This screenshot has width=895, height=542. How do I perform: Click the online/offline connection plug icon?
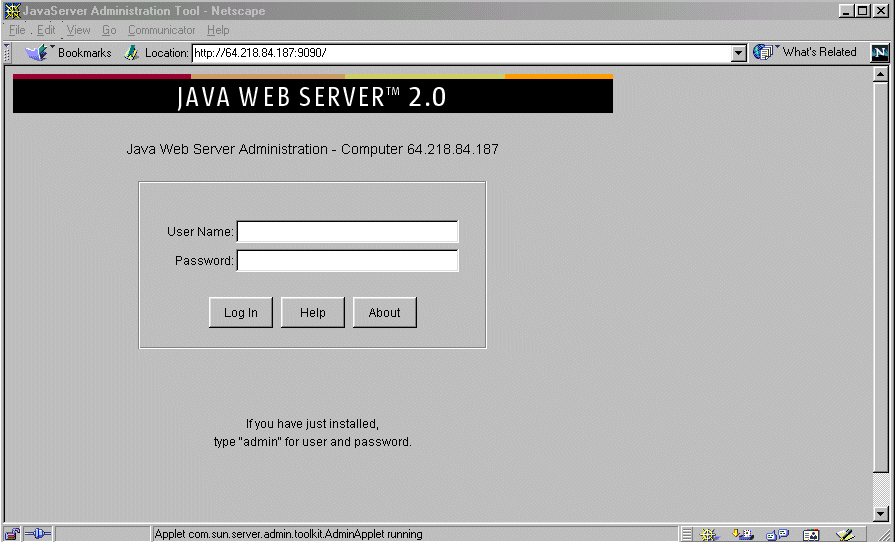[x=38, y=534]
